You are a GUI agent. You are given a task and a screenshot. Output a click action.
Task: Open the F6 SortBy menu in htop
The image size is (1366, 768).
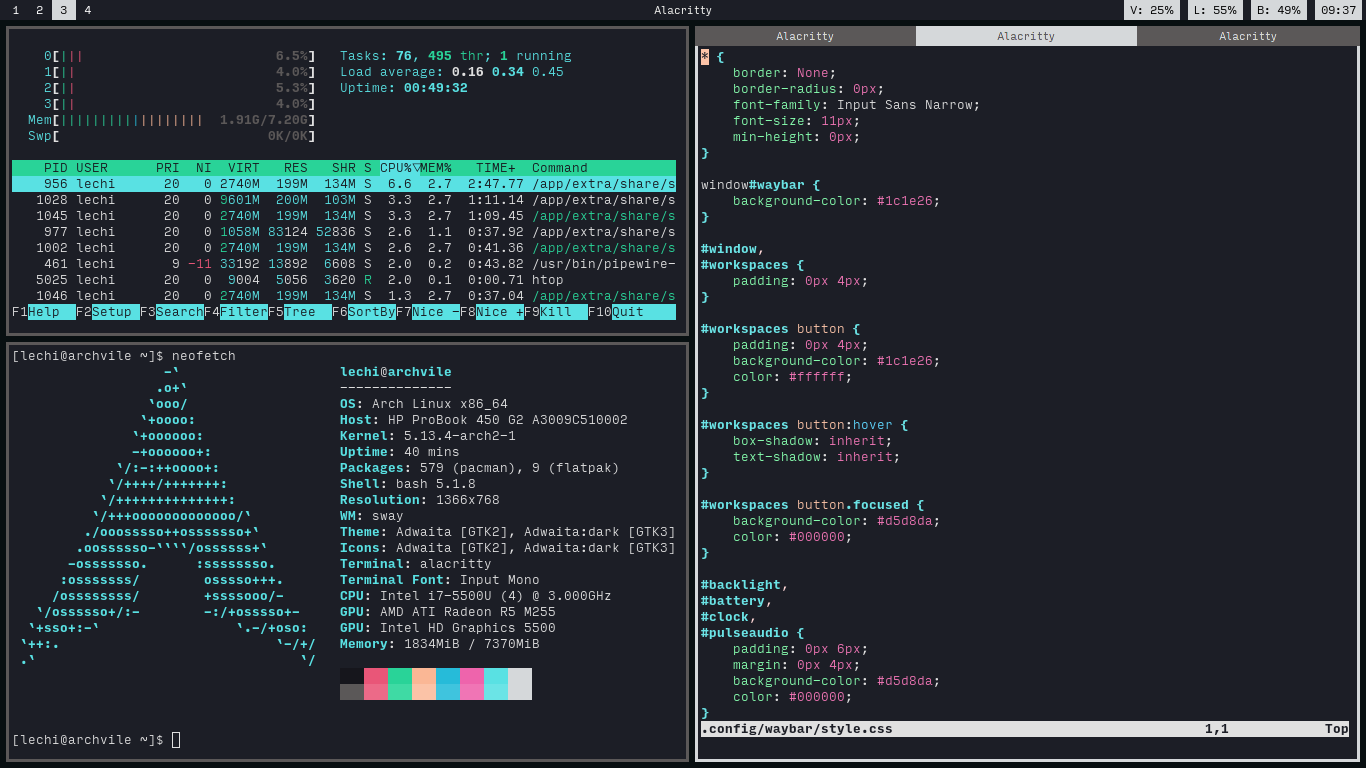364,312
